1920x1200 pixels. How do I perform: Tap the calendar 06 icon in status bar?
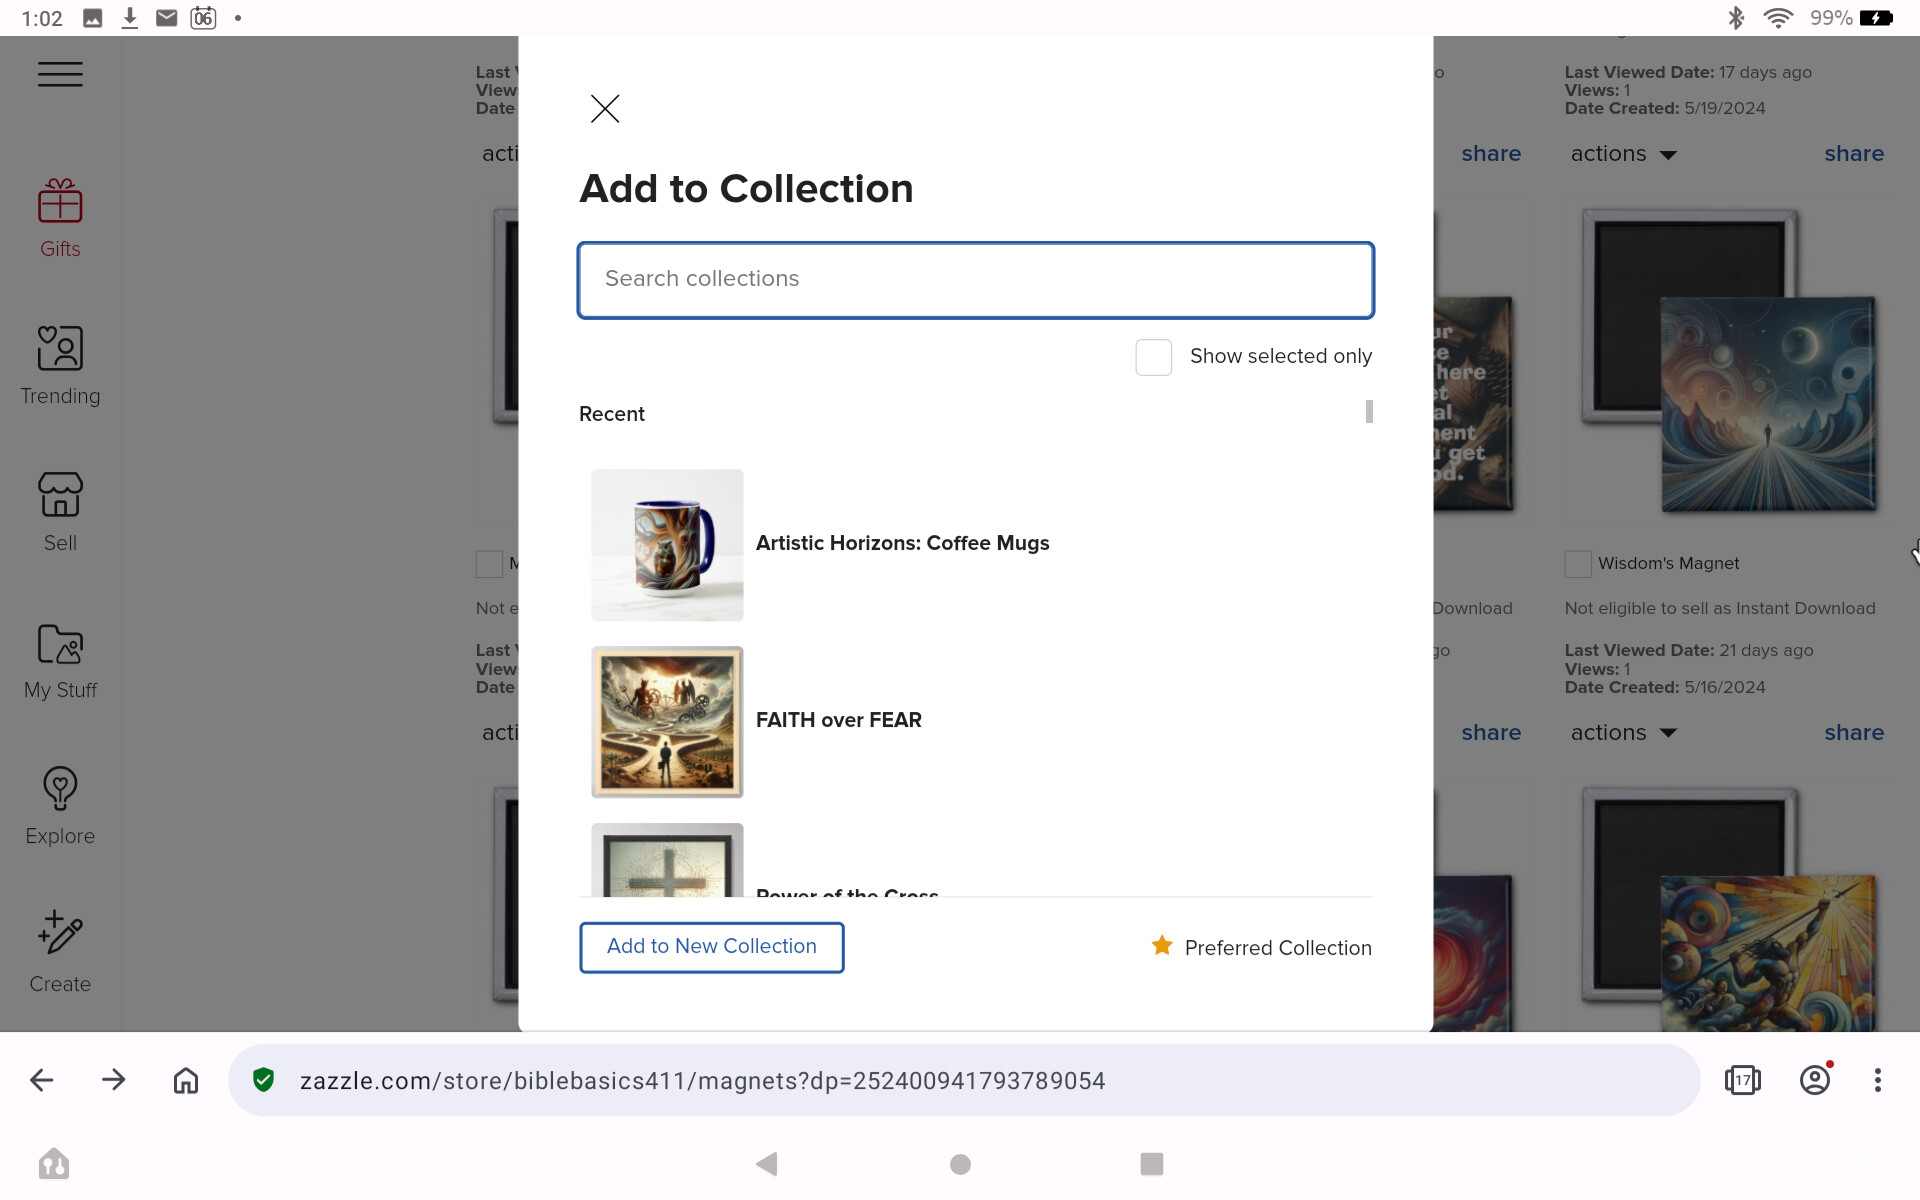tap(204, 18)
